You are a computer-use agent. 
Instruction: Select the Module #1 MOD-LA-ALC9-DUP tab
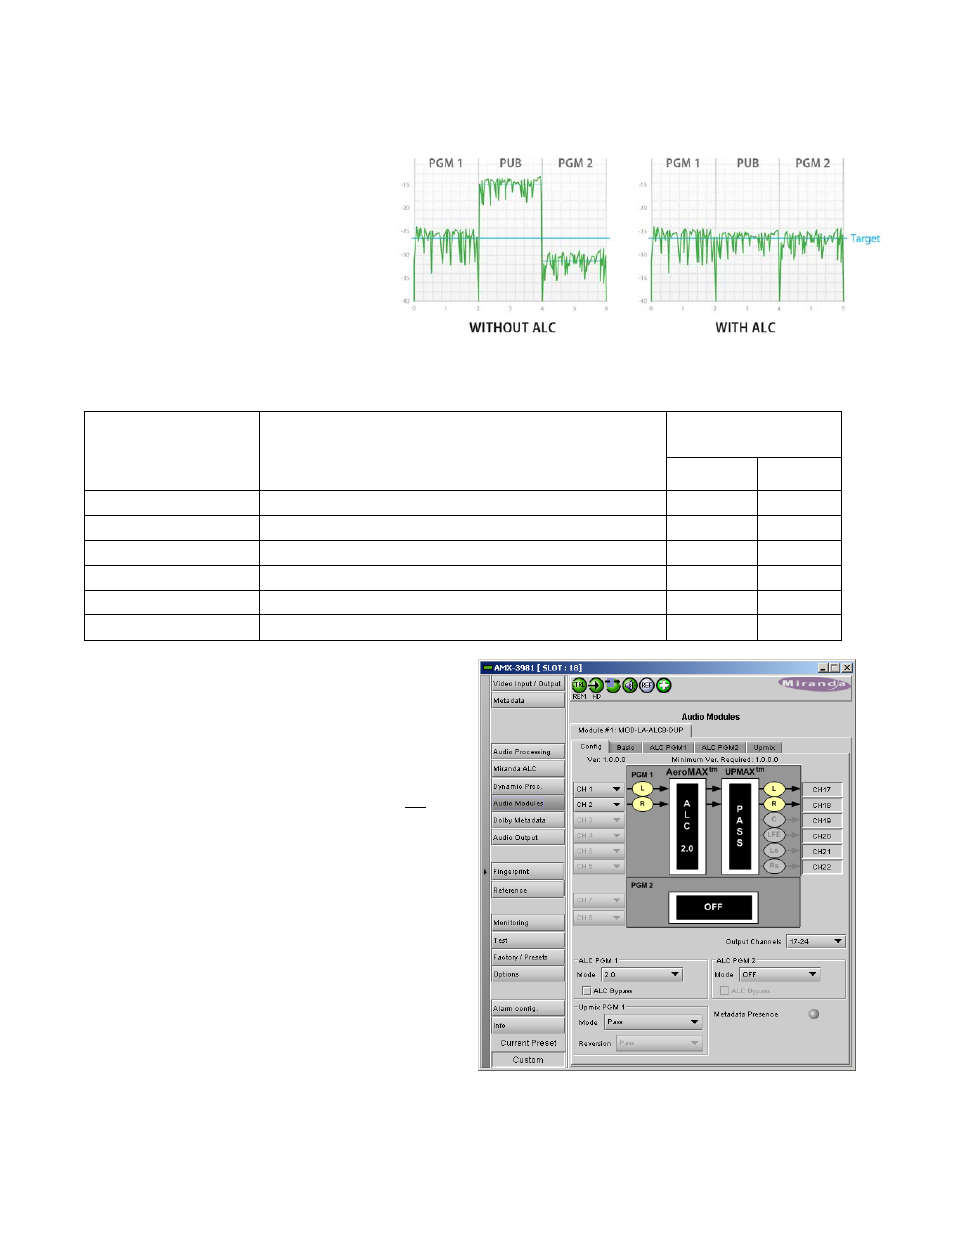pyautogui.click(x=631, y=730)
